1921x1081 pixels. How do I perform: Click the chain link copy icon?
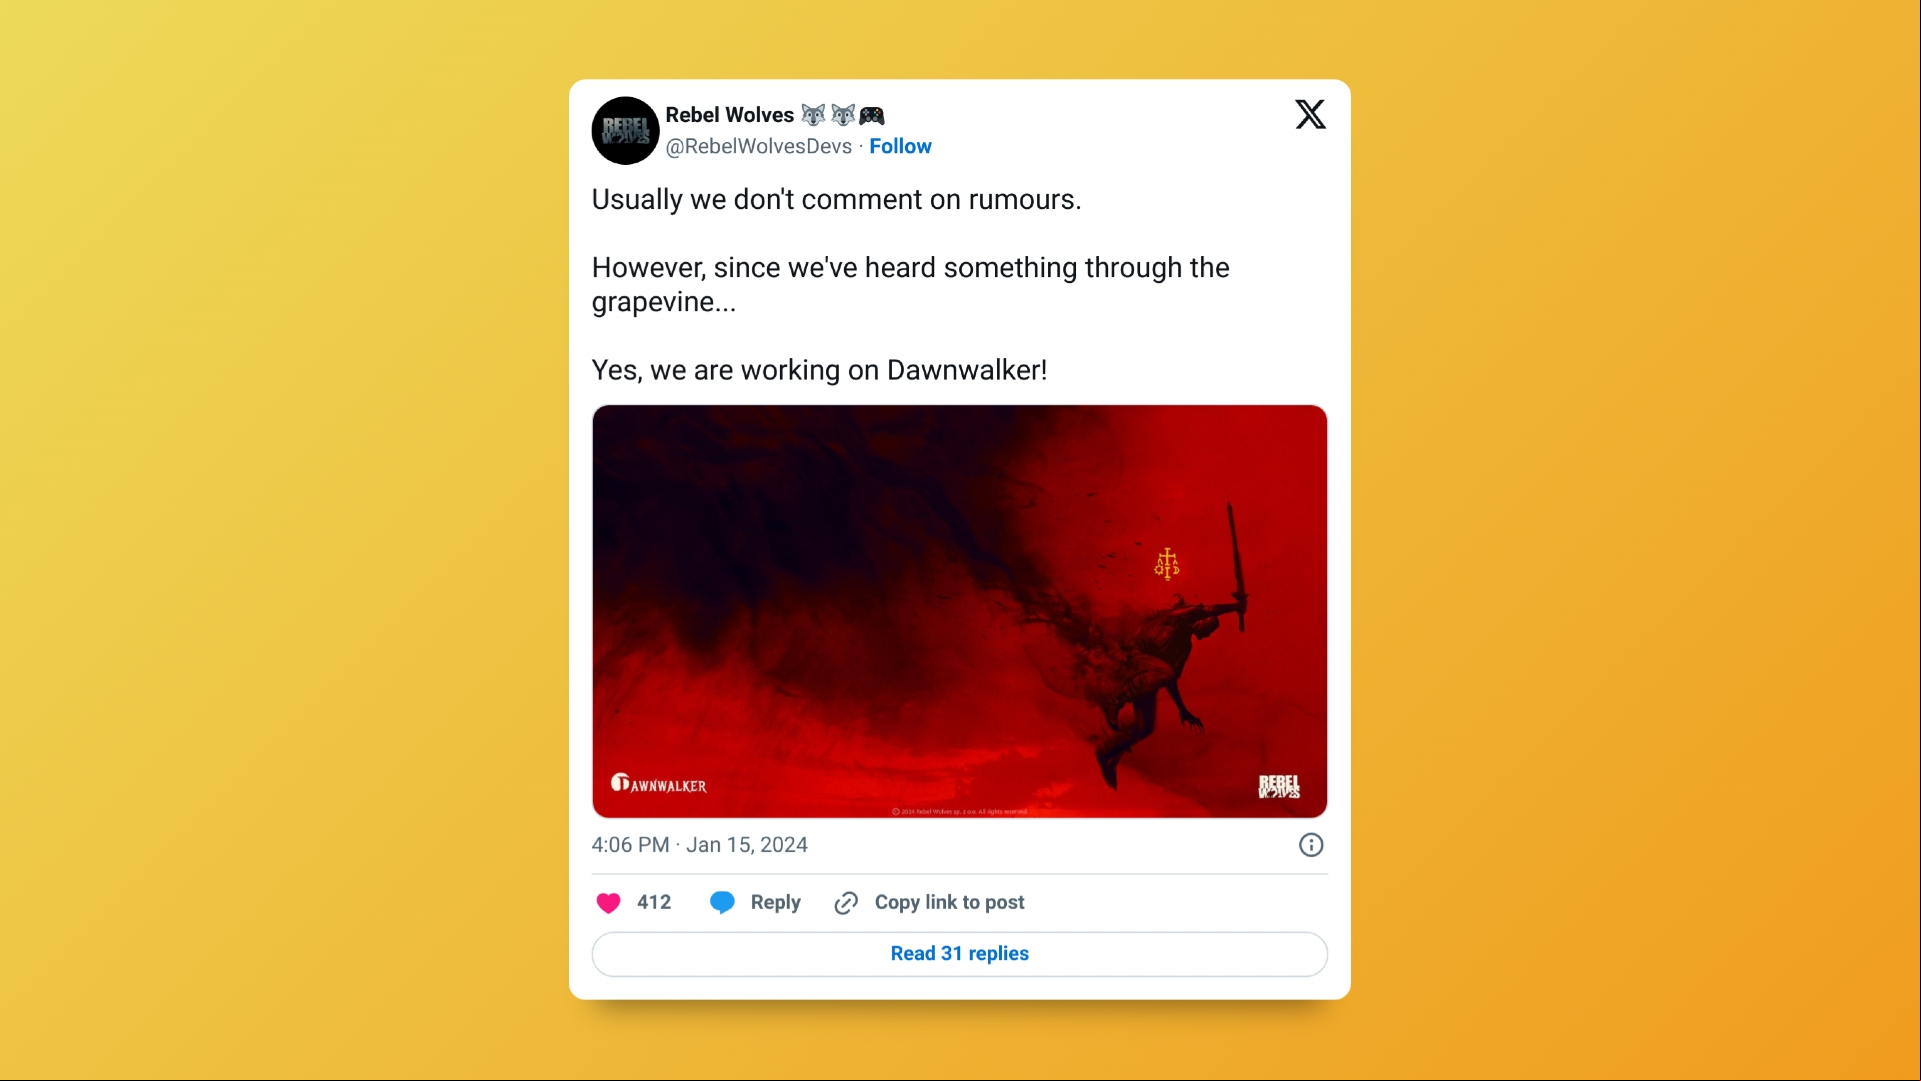tap(846, 903)
